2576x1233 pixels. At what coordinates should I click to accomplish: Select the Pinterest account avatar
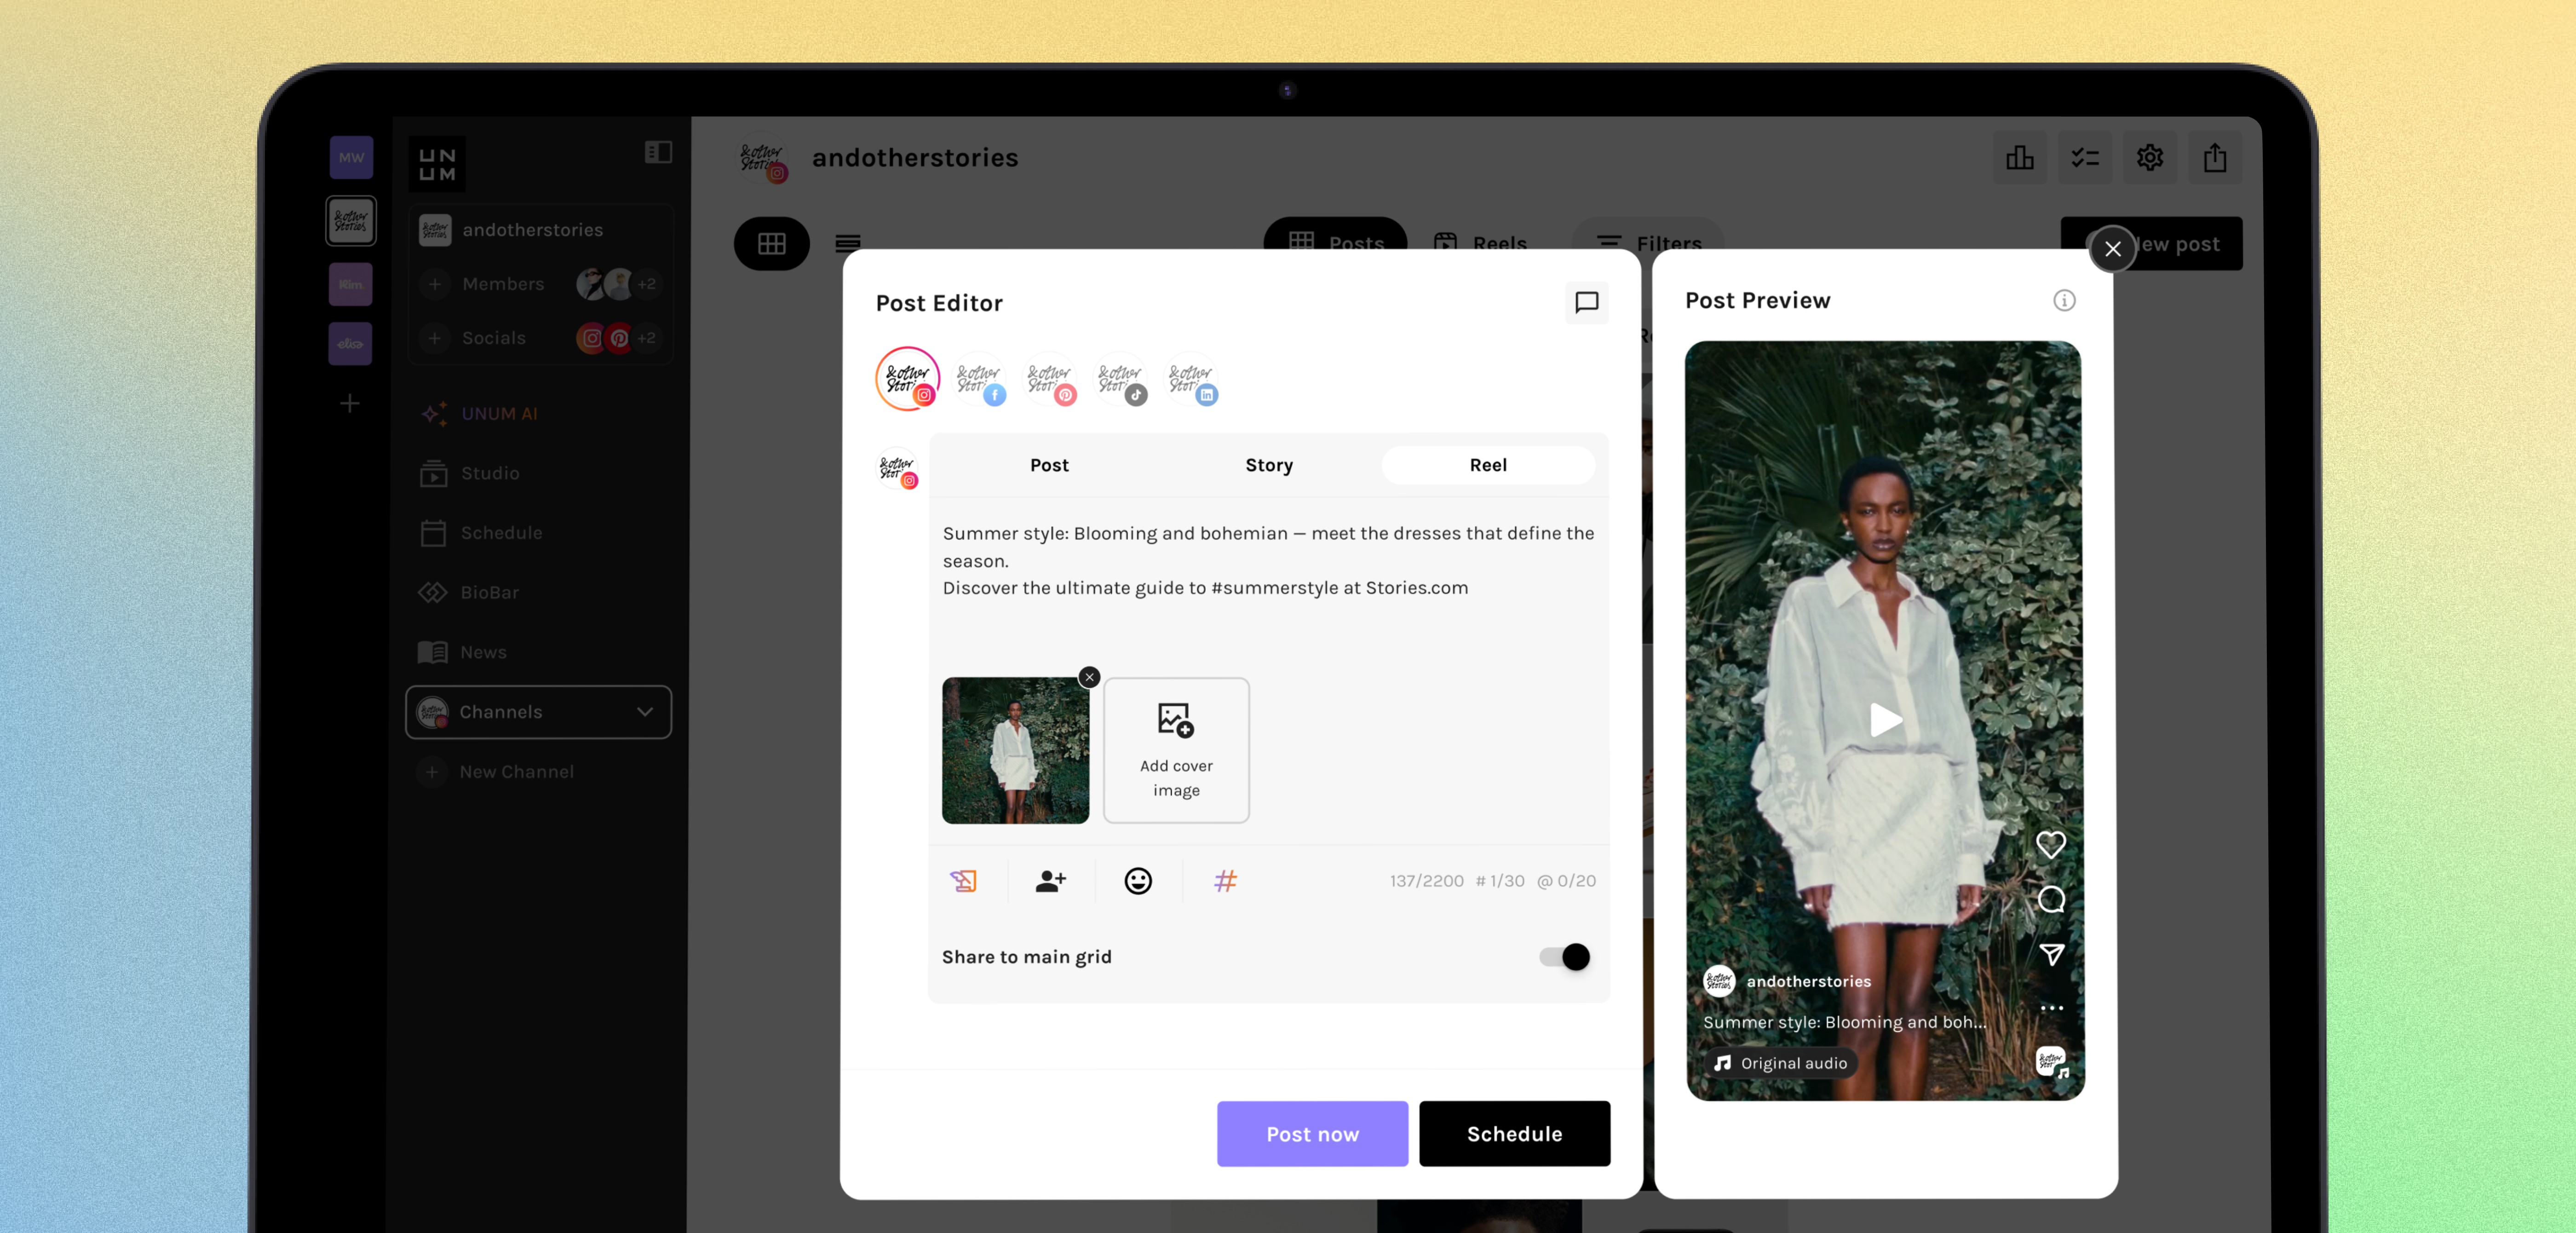point(1050,380)
